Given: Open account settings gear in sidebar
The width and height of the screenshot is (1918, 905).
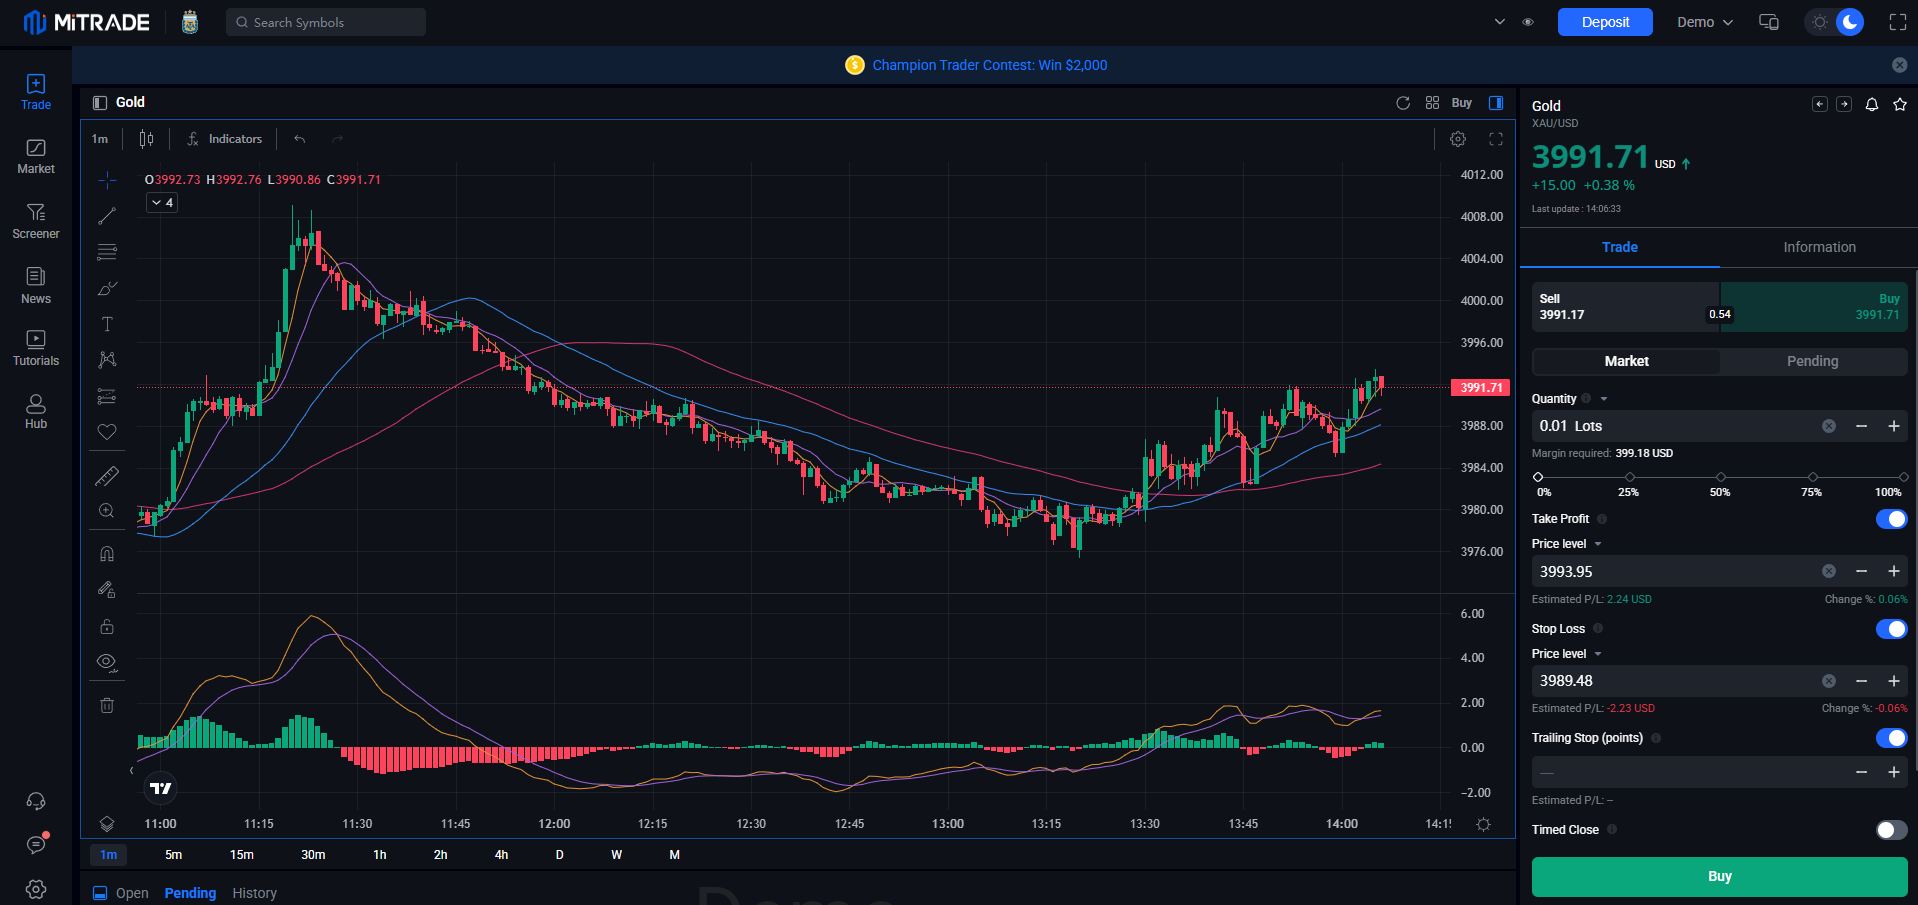Looking at the screenshot, I should coord(36,889).
